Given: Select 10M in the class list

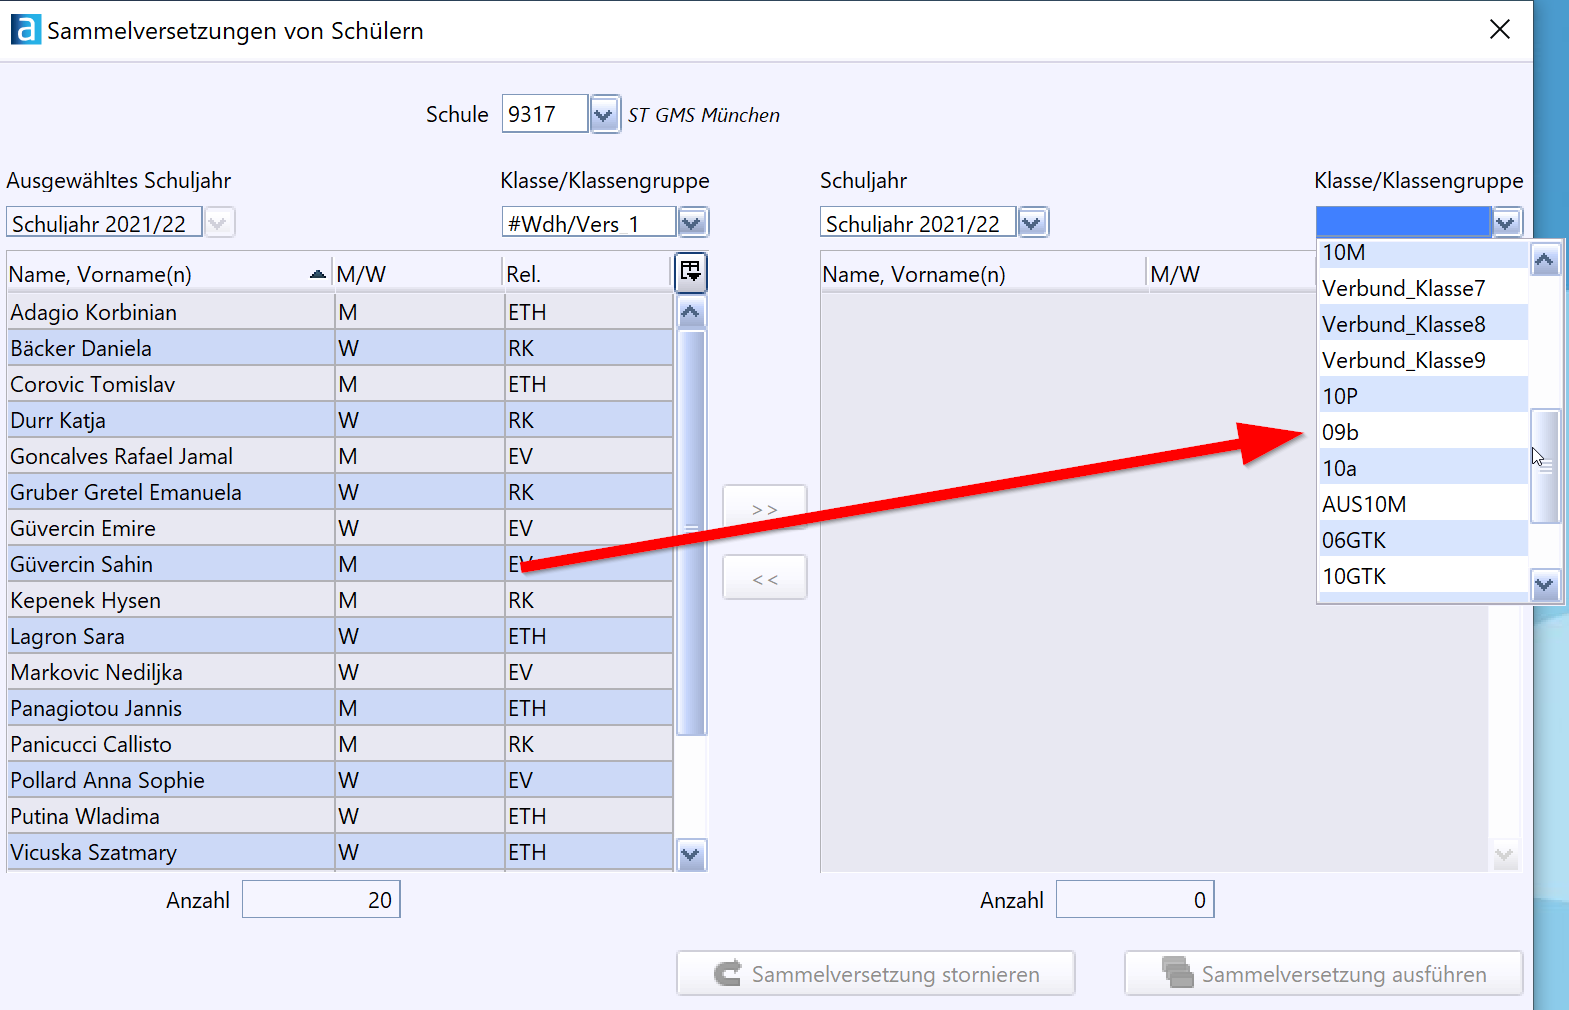Looking at the screenshot, I should [x=1423, y=253].
